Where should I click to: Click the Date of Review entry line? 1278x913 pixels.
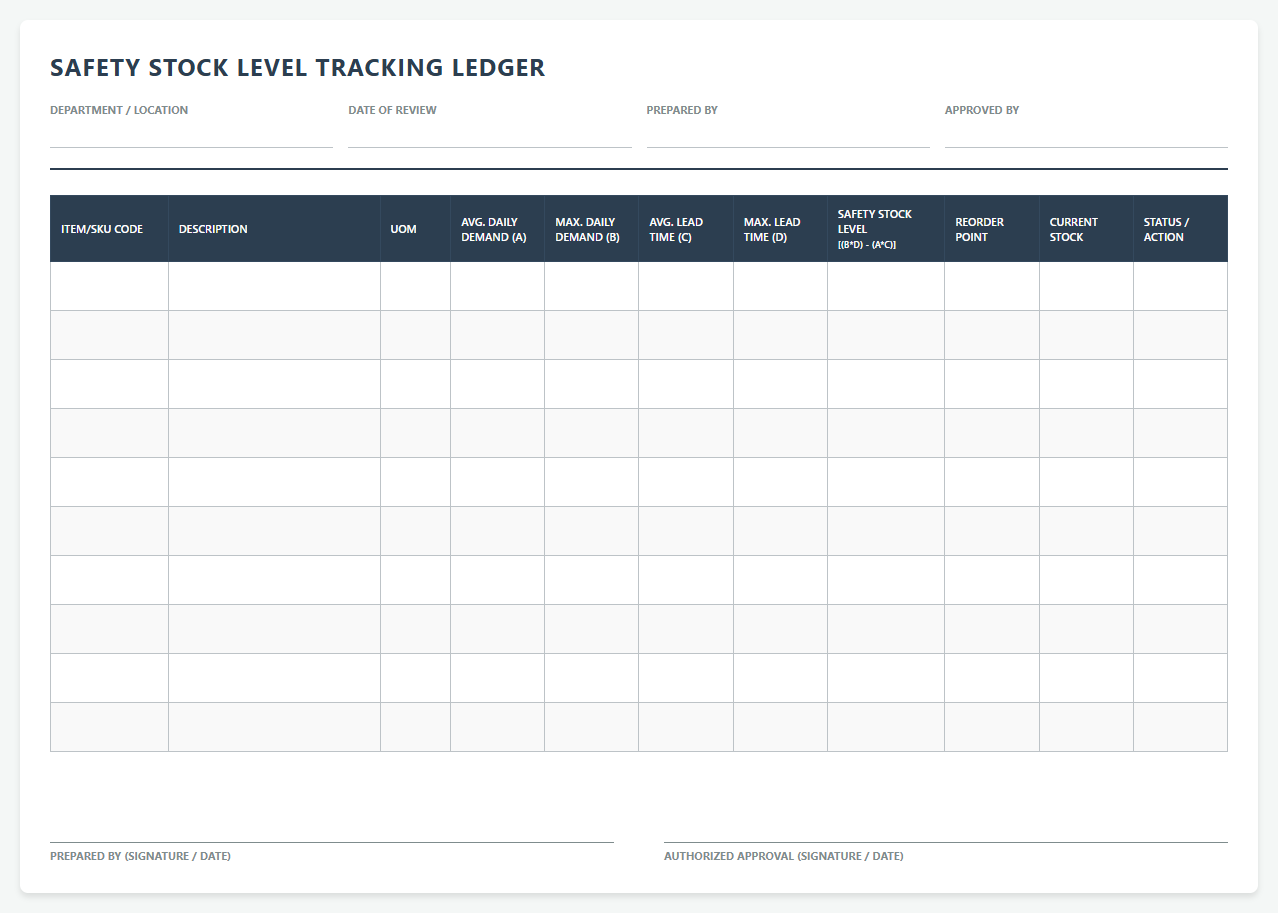click(490, 136)
